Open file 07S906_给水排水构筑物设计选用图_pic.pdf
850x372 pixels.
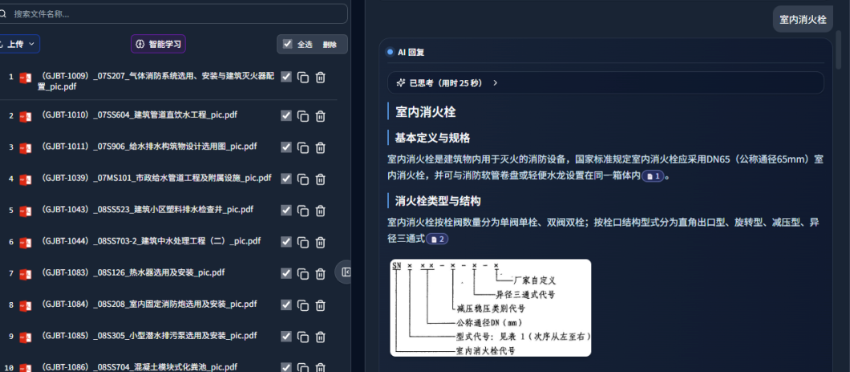(x=148, y=146)
